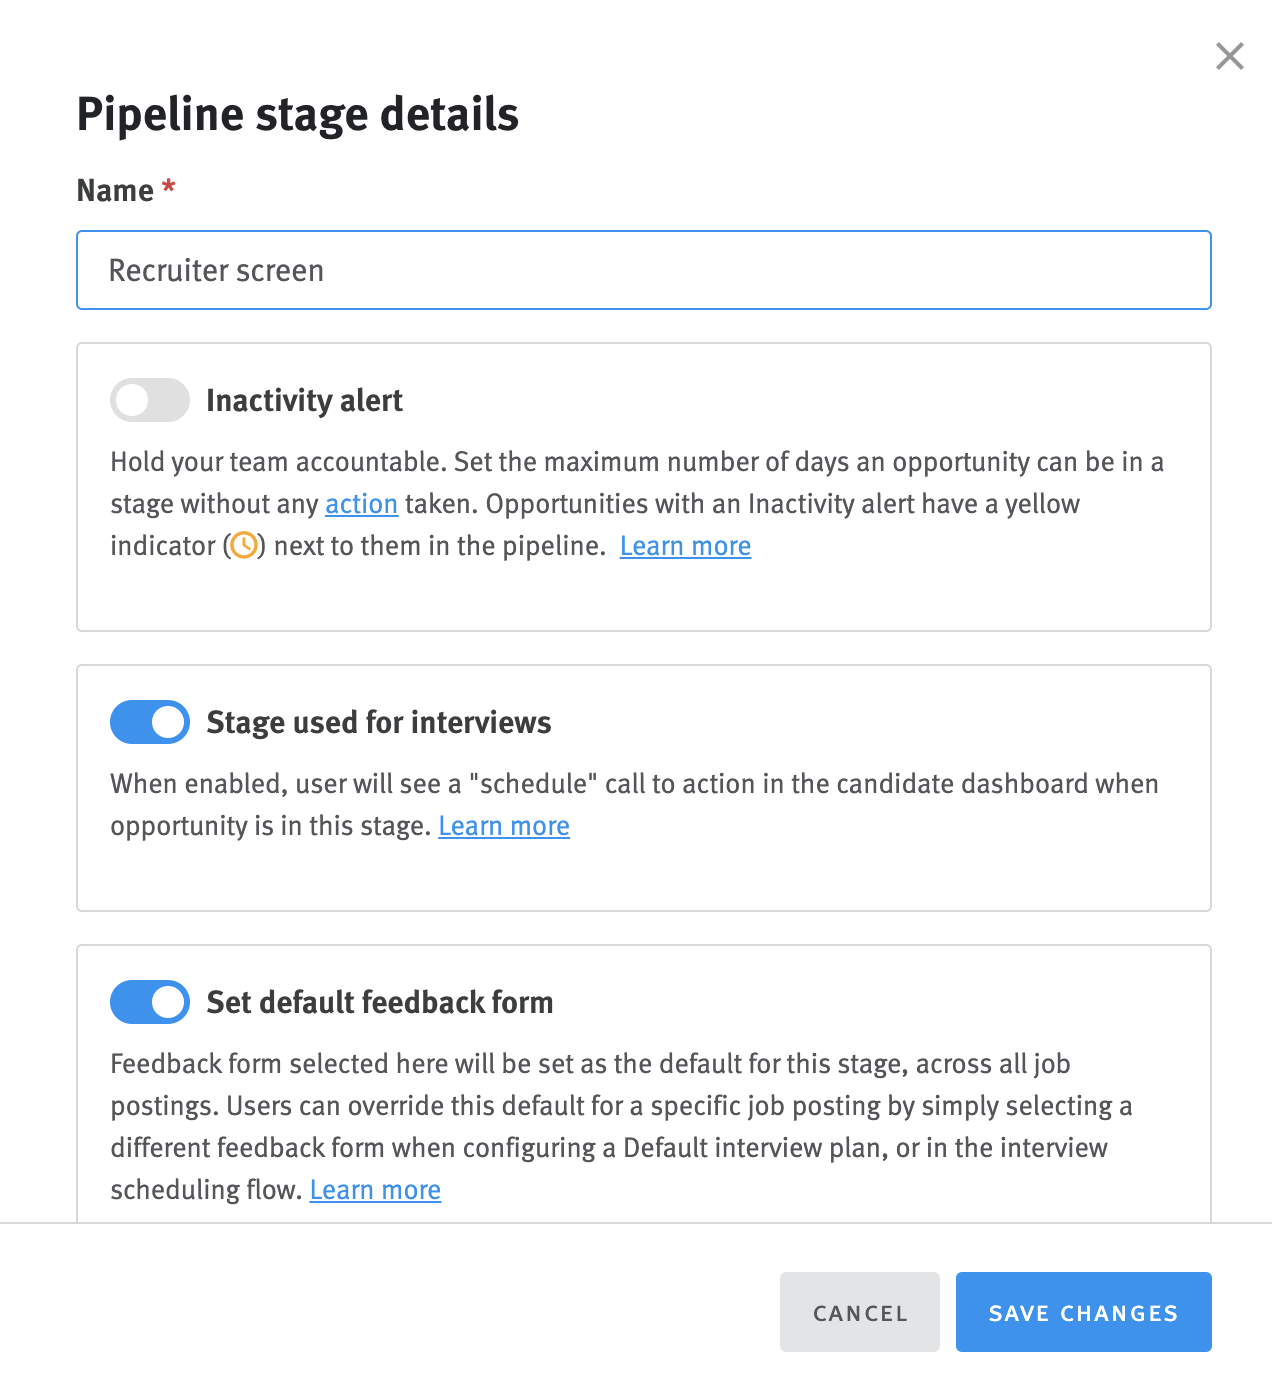The image size is (1272, 1396).
Task: Click the red asterisk beside Name
Action: 169,185
